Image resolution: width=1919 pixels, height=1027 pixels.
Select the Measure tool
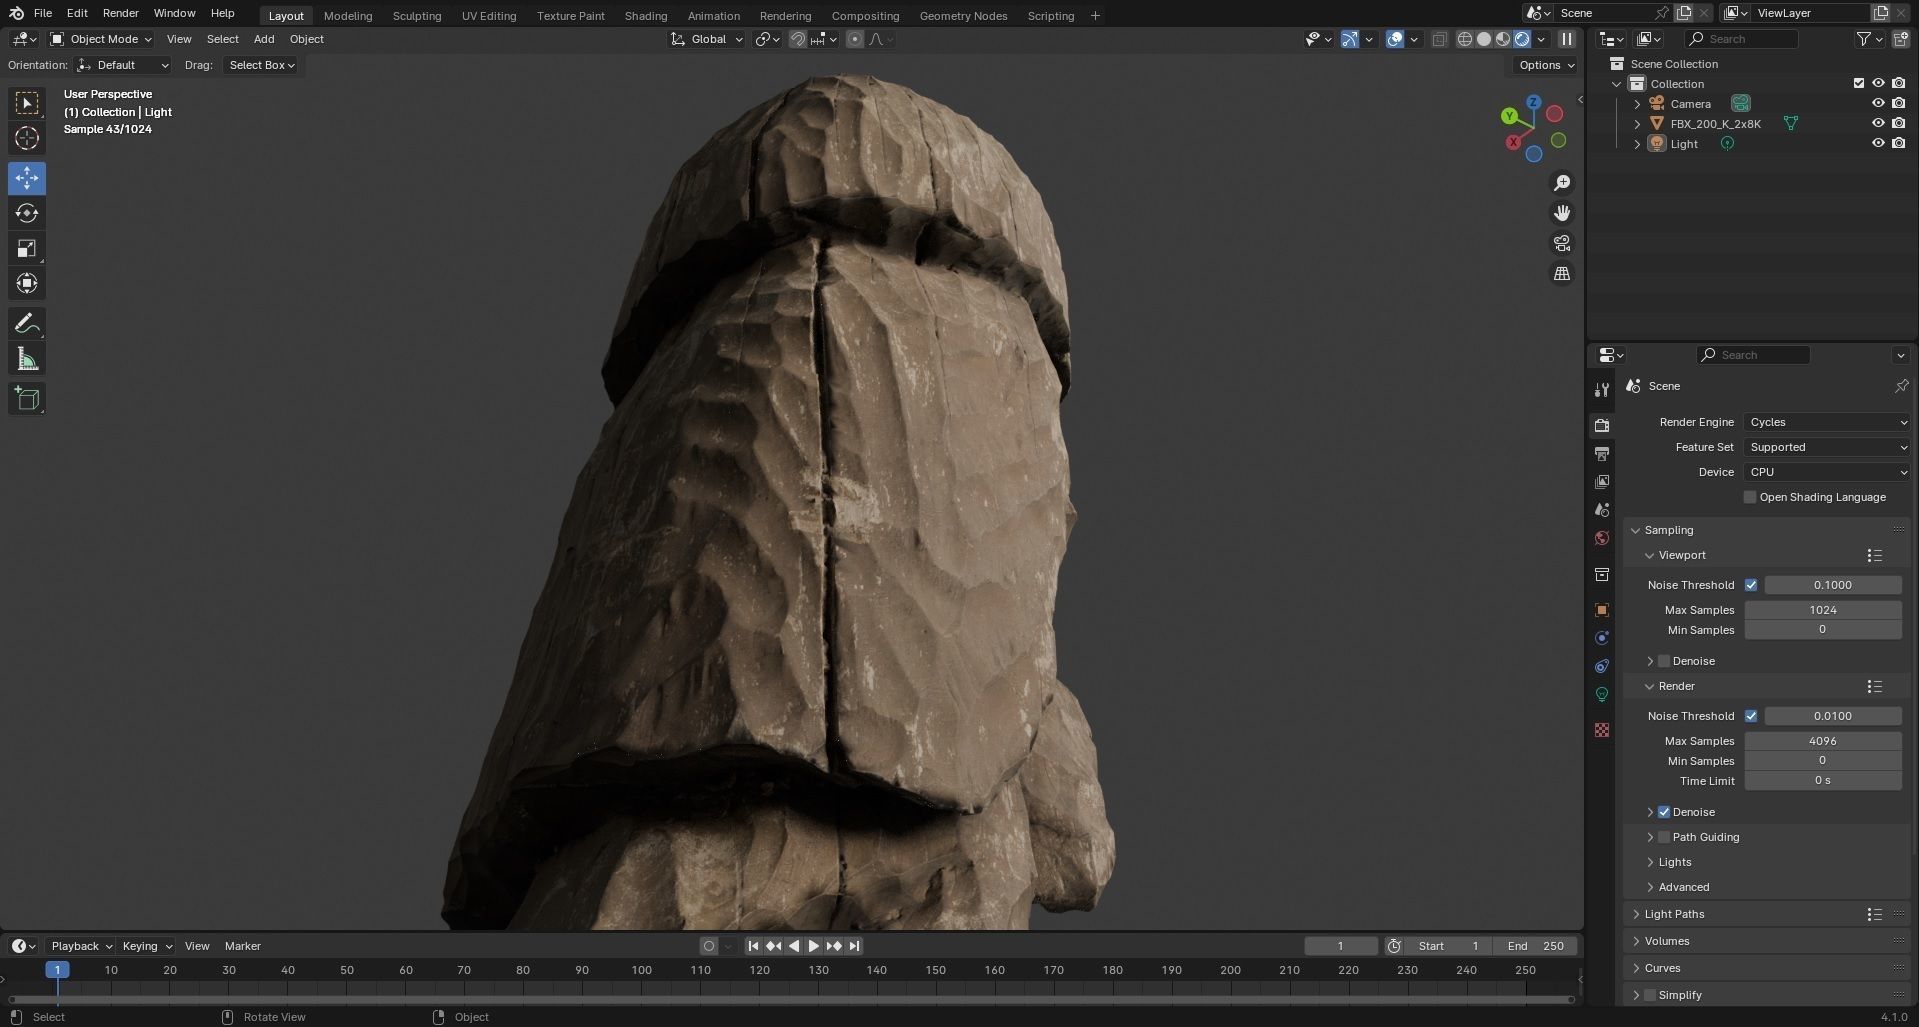click(27, 359)
